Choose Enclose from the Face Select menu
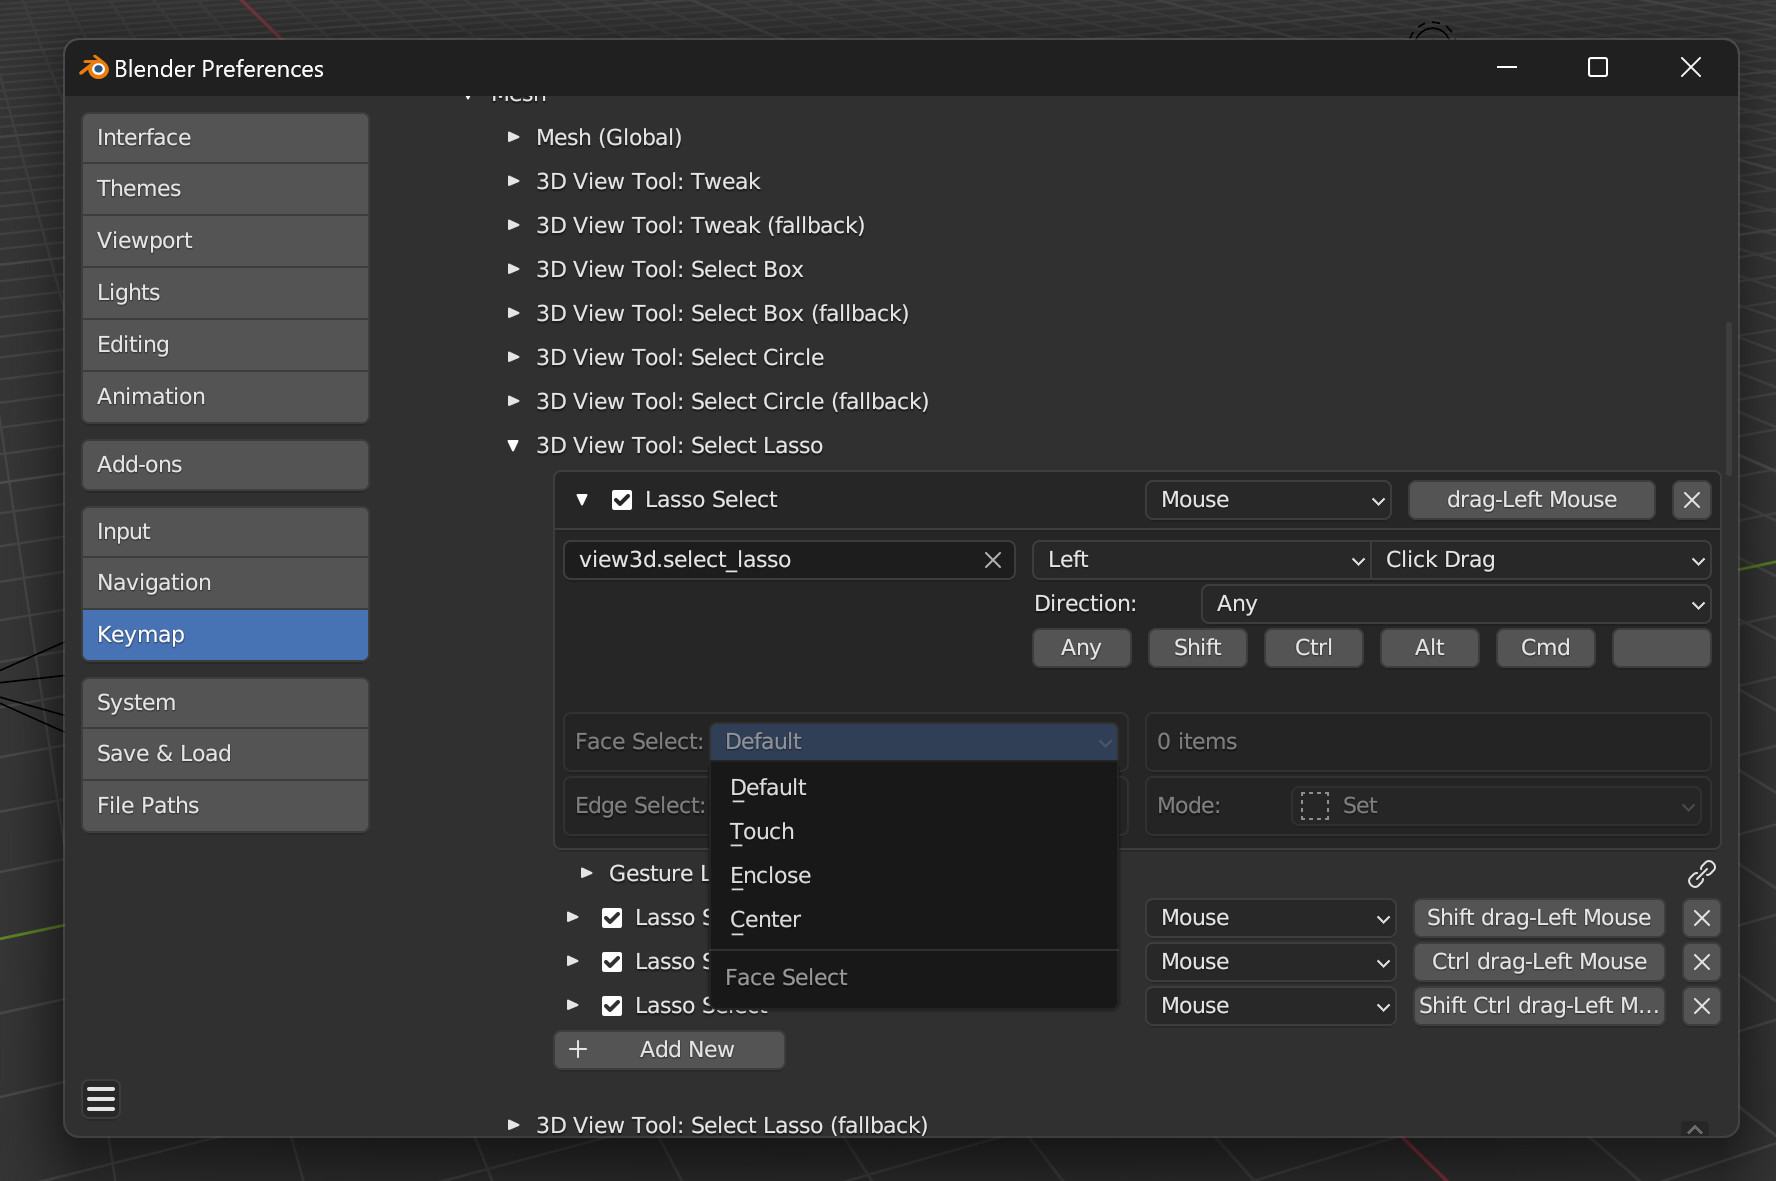This screenshot has width=1776, height=1181. coord(913,876)
